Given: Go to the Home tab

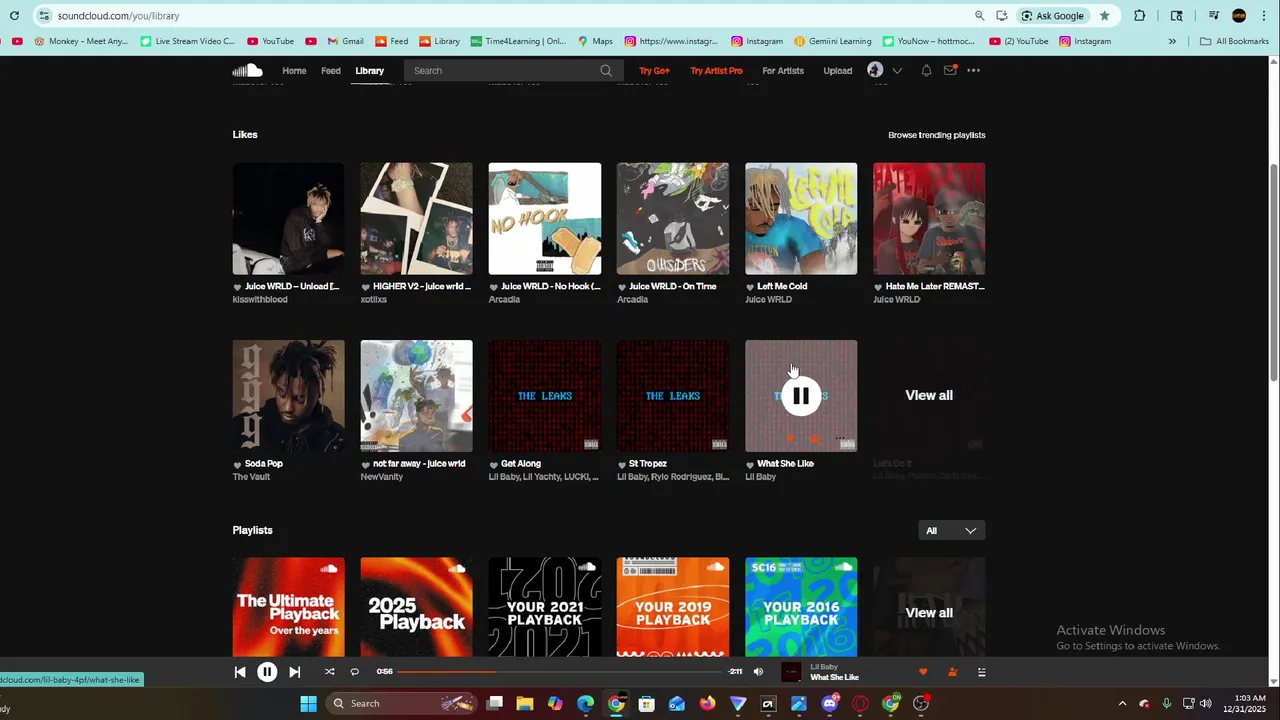Looking at the screenshot, I should click(294, 71).
